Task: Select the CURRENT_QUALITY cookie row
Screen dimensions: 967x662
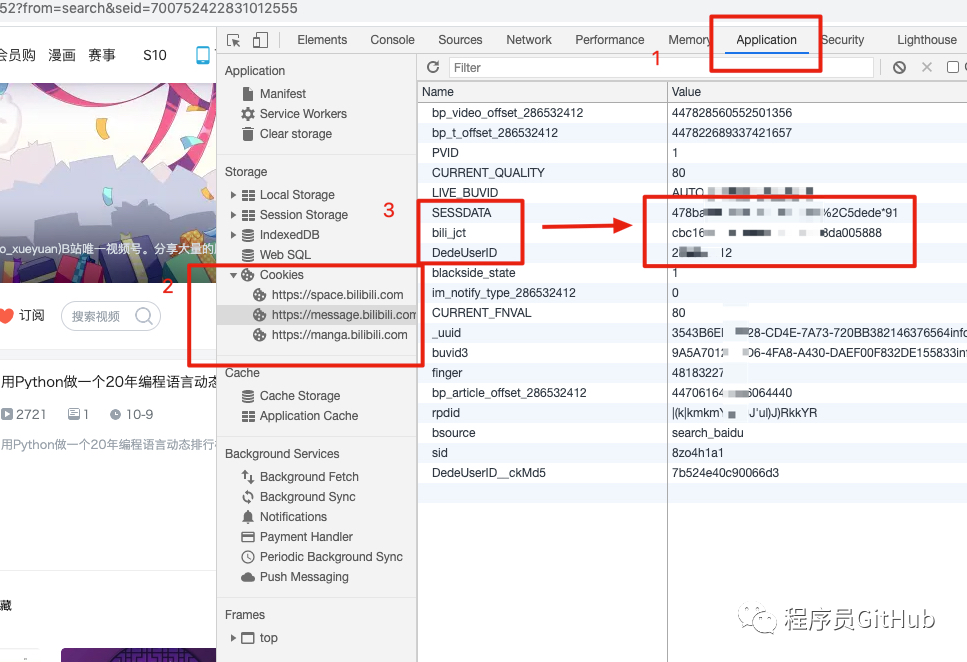Action: tap(692, 173)
